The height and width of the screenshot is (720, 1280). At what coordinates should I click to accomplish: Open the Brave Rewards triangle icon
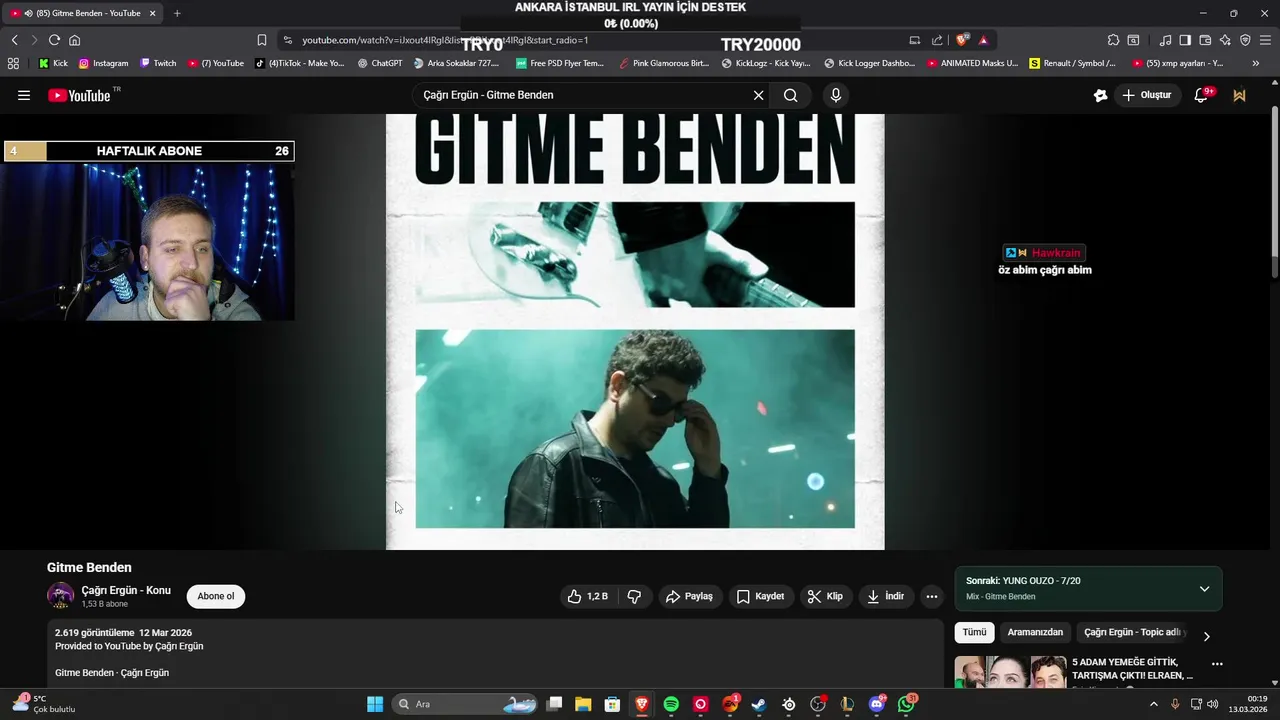coord(983,40)
